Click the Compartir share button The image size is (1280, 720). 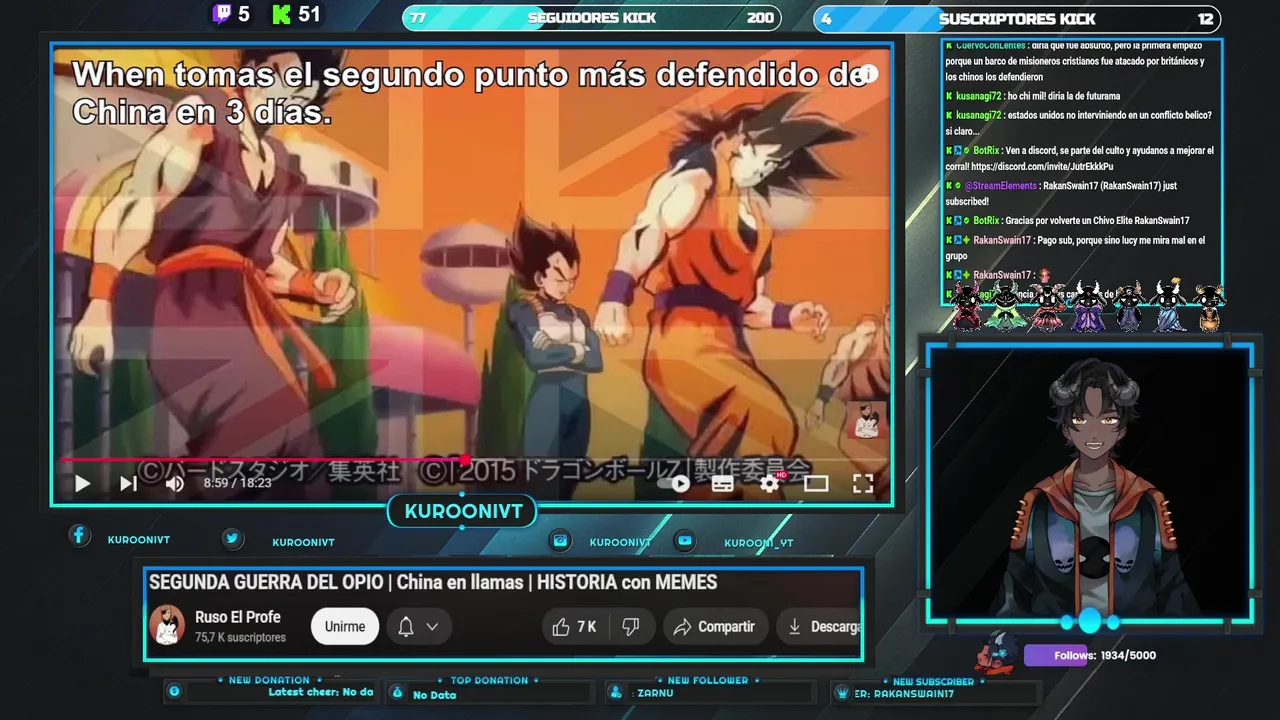[714, 627]
